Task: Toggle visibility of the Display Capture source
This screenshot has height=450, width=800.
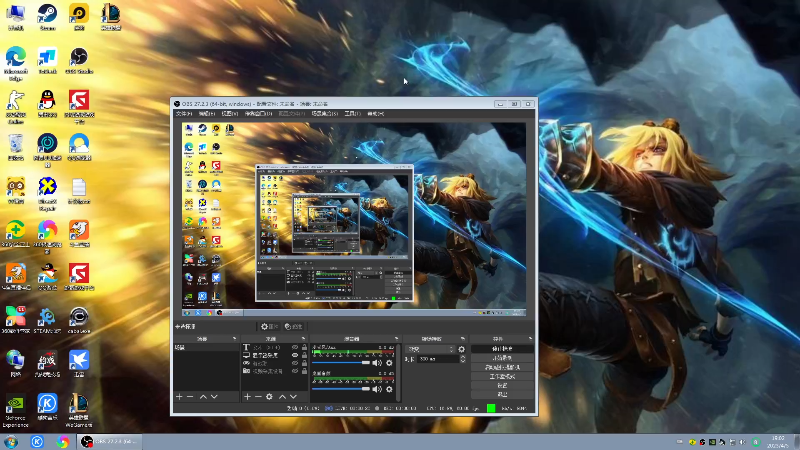Action: pos(295,355)
